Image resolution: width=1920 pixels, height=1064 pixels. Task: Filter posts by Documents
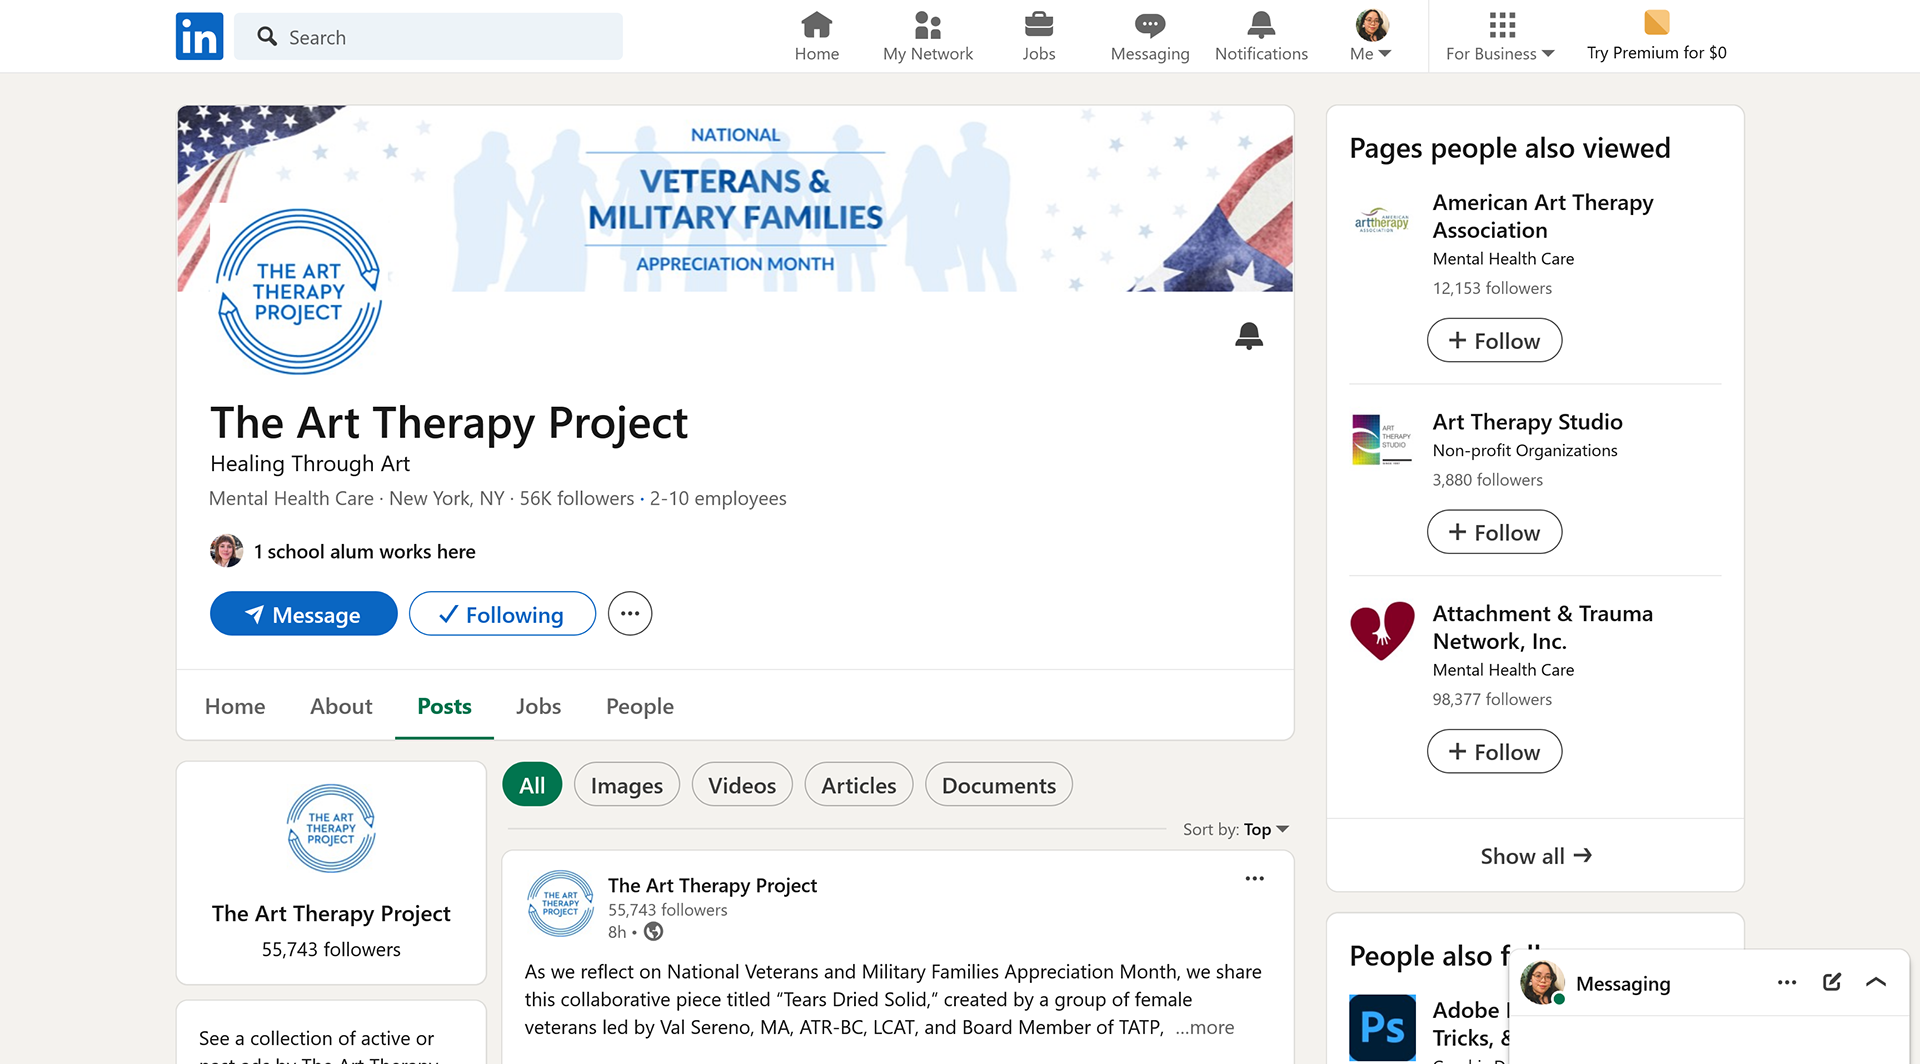pyautogui.click(x=999, y=785)
